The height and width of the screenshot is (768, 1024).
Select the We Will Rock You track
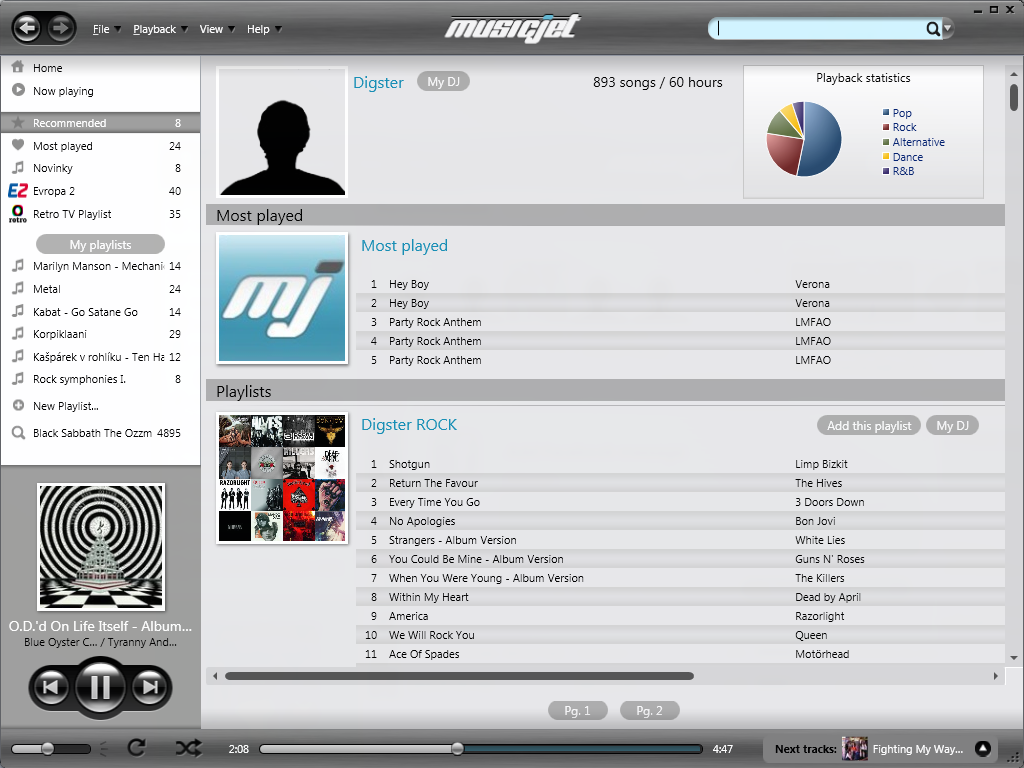tap(680, 635)
